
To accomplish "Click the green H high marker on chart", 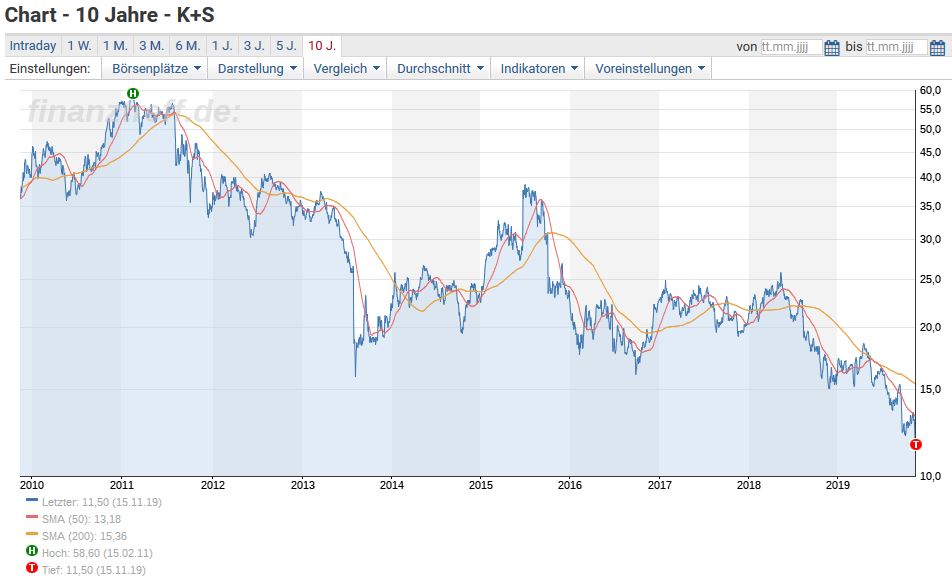I will pos(133,93).
